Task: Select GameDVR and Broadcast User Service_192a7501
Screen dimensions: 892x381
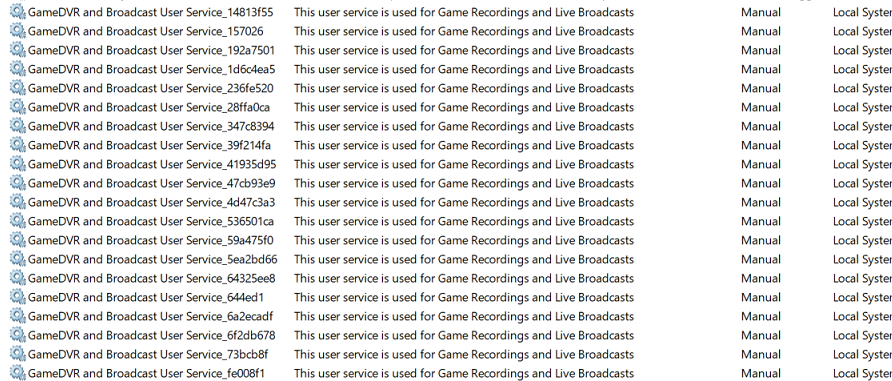Action: click(x=151, y=50)
